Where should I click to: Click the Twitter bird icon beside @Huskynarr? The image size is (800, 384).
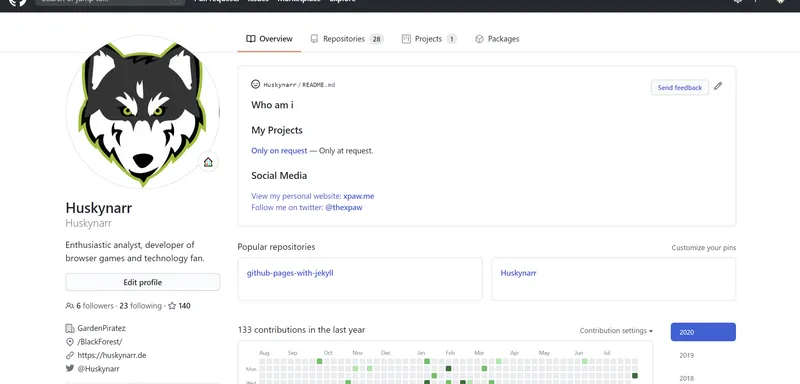[69, 368]
